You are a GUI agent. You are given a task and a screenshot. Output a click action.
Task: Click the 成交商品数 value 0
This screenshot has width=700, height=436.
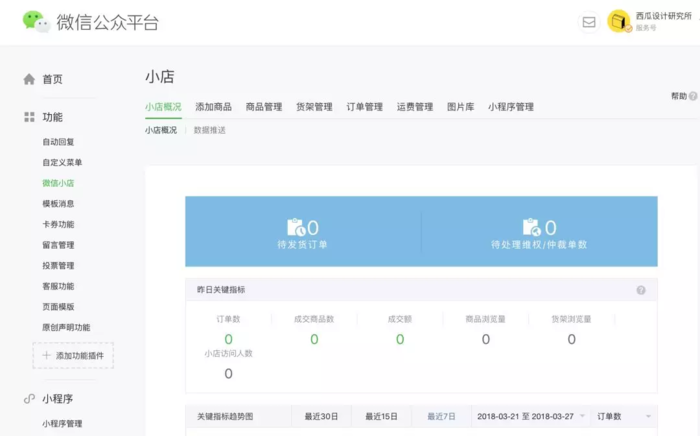pos(314,340)
